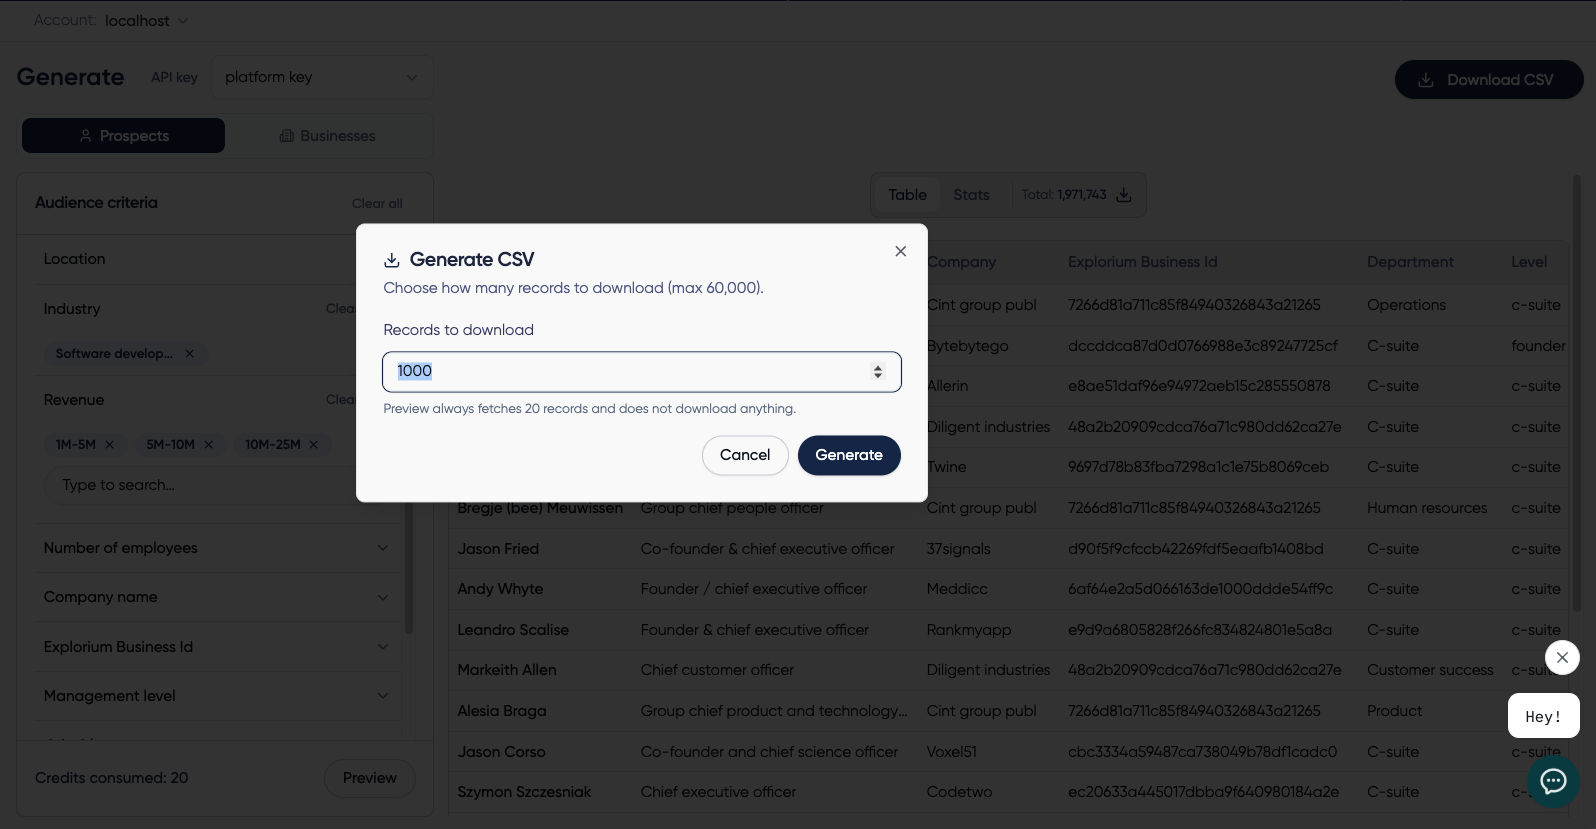Viewport: 1596px width, 829px height.
Task: Click the Total: 1,971,743 label
Action: click(x=1064, y=195)
